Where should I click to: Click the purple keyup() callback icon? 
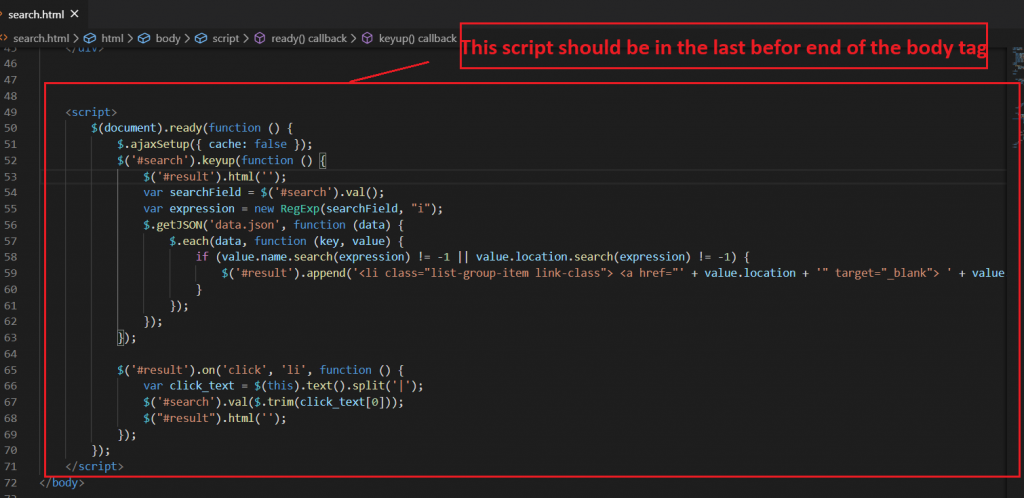pyautogui.click(x=366, y=38)
